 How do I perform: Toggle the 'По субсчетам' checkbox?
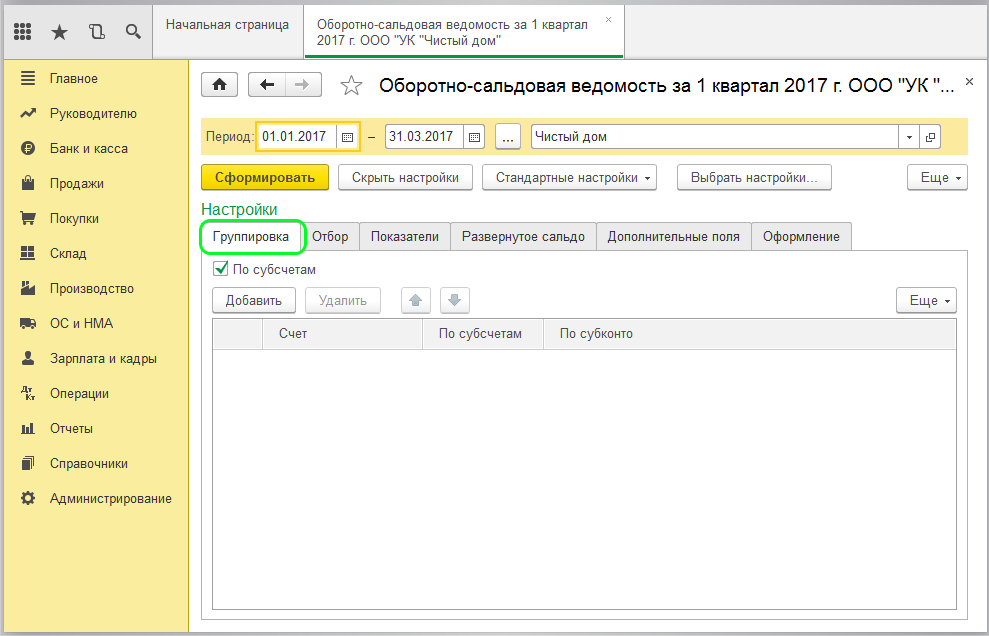click(221, 269)
